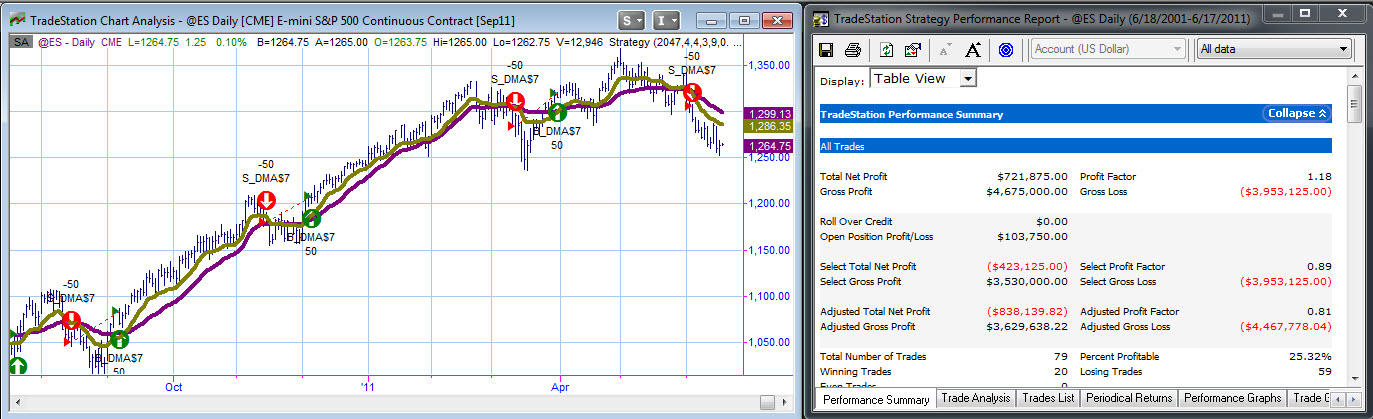Click Select Total Net Profit value ($423,125.00)
Screen dimensions: 1373x419
(x=1027, y=267)
